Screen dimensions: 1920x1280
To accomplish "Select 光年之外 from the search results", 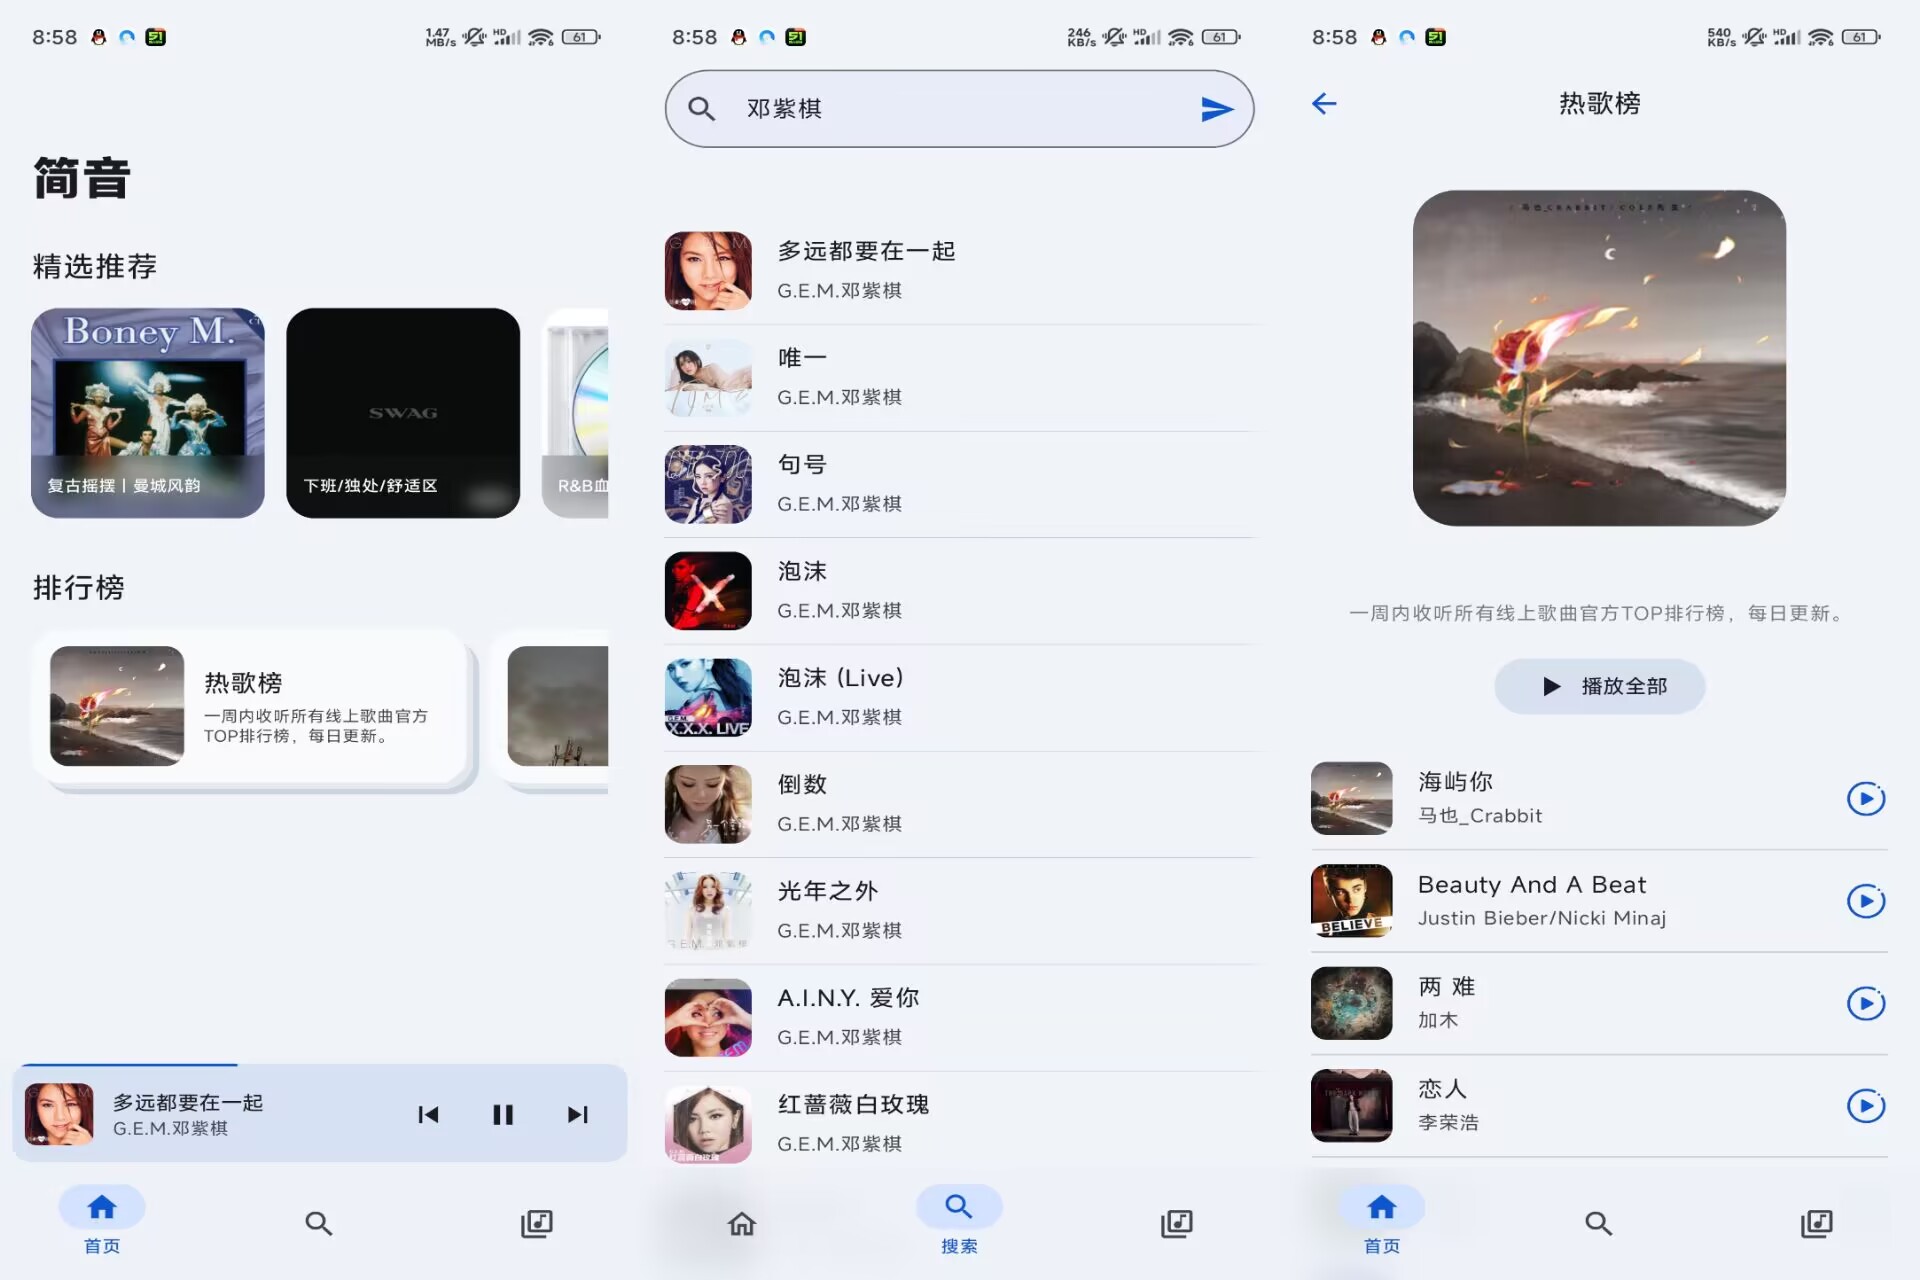I will 960,908.
